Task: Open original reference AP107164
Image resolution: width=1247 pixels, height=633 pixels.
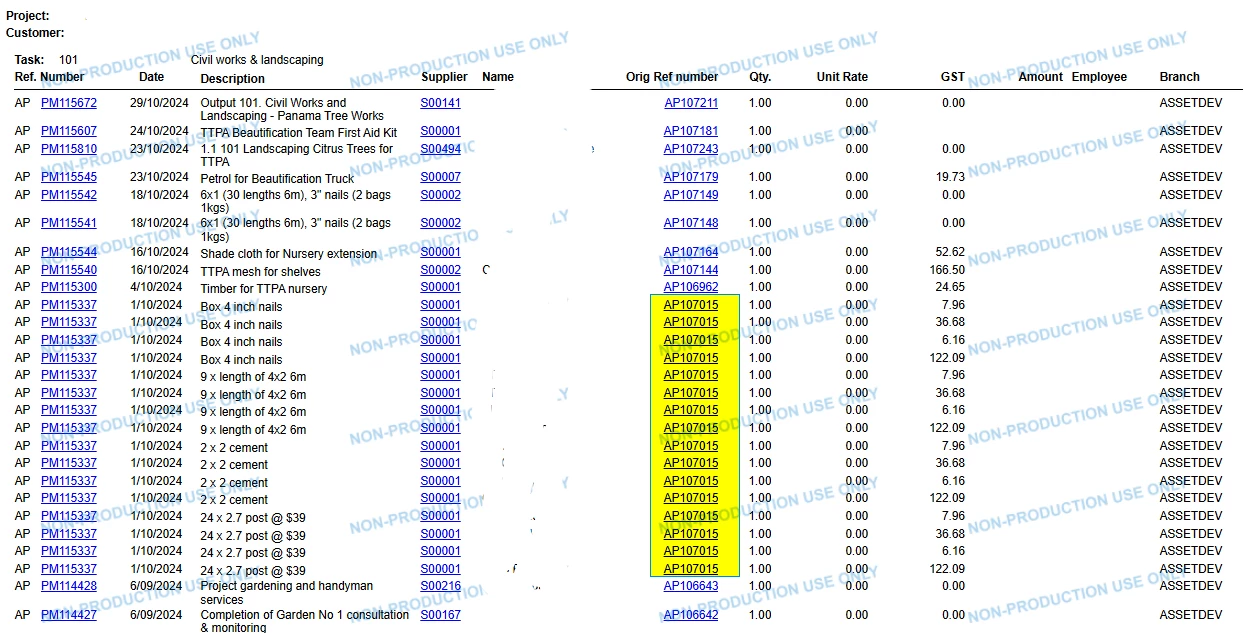Action: point(691,252)
